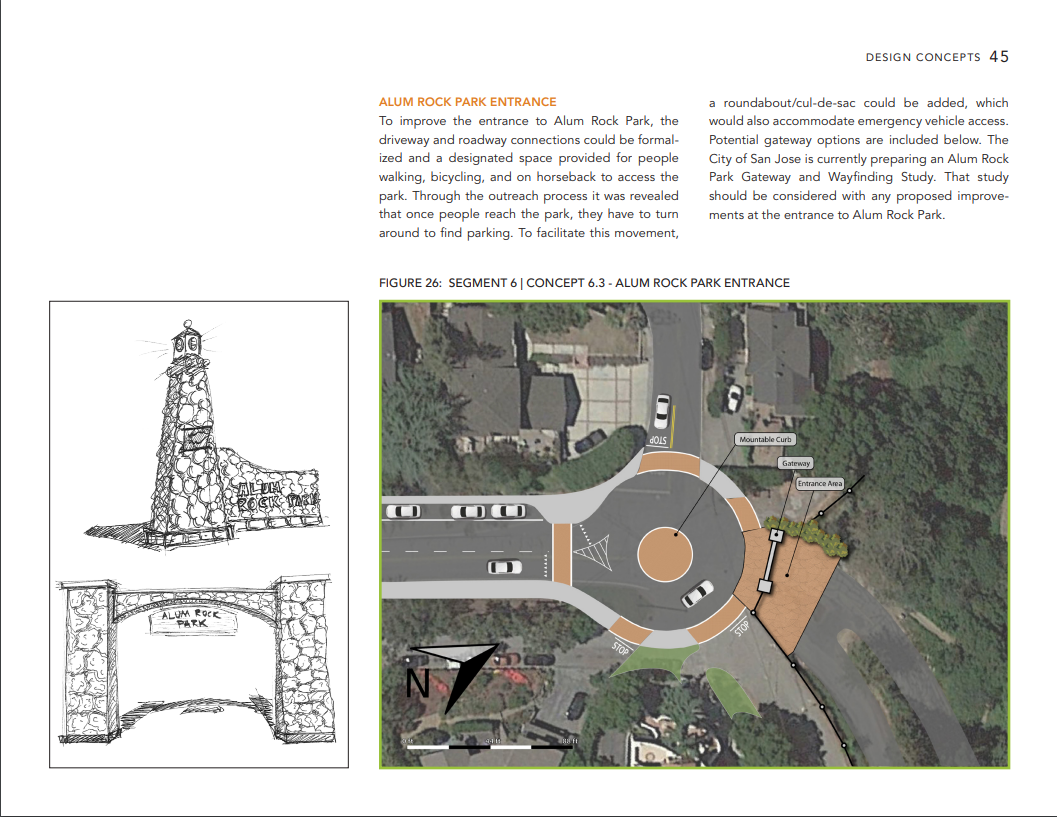Click 'Park Gateway and Wayfinding Study' in the paragraph
Image resolution: width=1057 pixels, height=817 pixels.
[x=822, y=177]
